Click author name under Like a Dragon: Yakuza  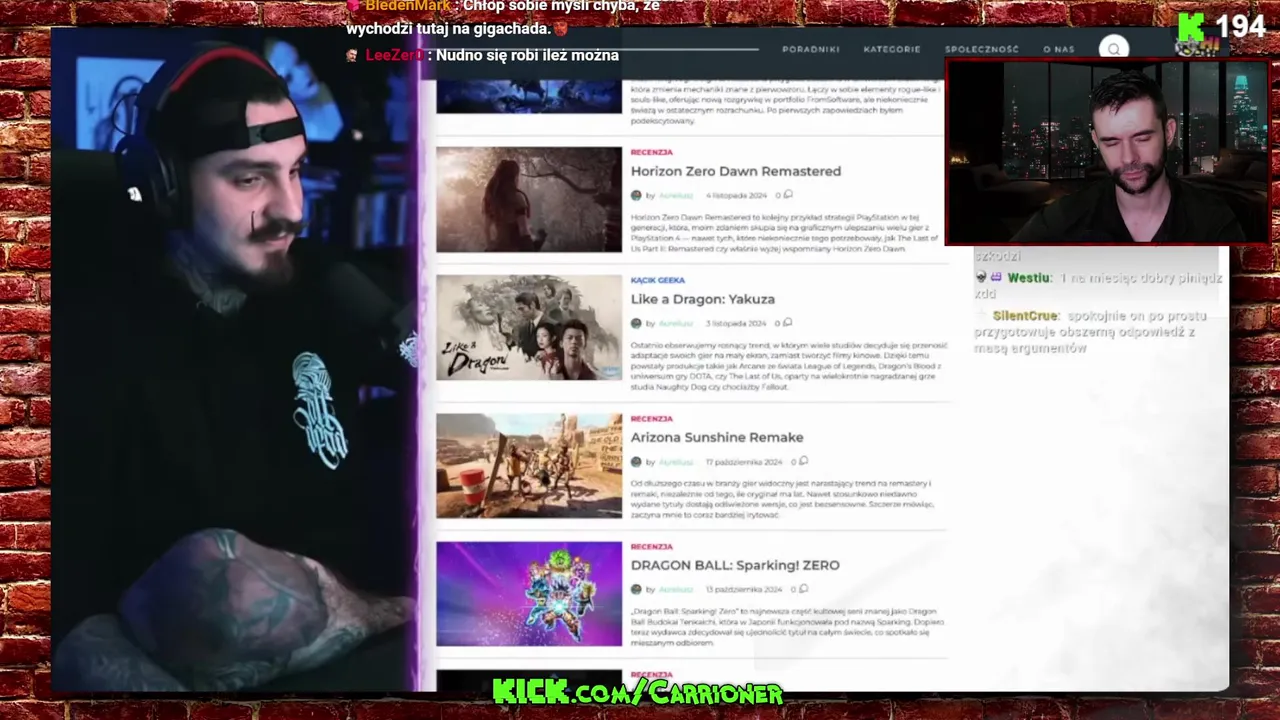pyautogui.click(x=676, y=323)
